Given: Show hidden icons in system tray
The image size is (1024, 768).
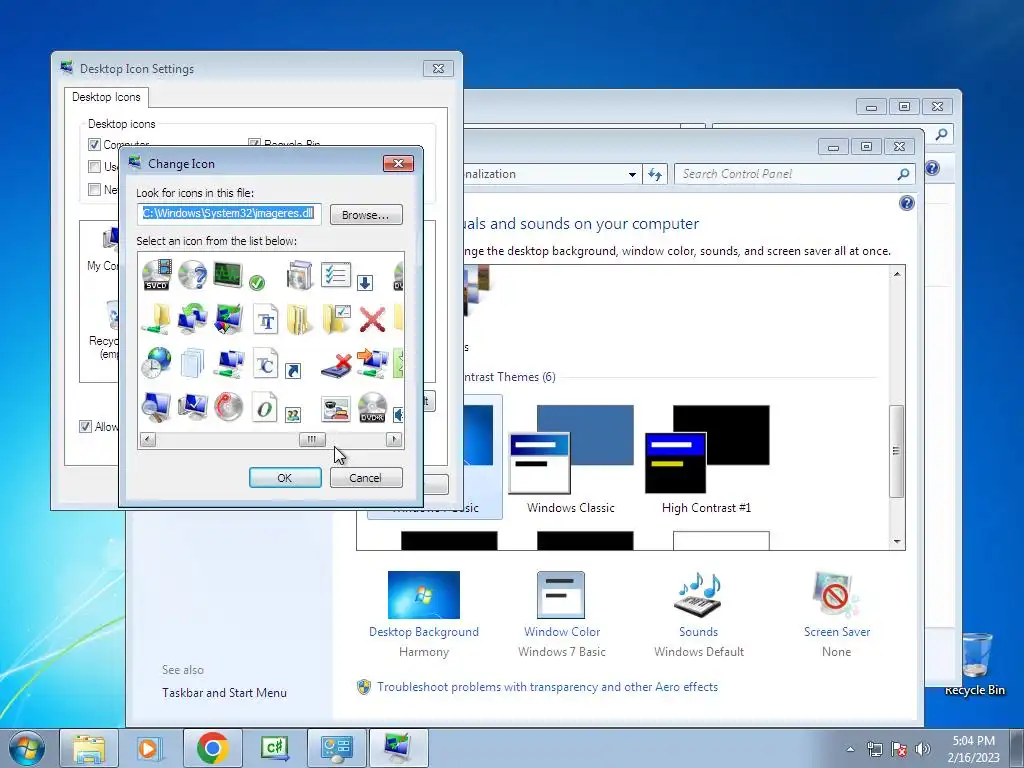Looking at the screenshot, I should 850,749.
